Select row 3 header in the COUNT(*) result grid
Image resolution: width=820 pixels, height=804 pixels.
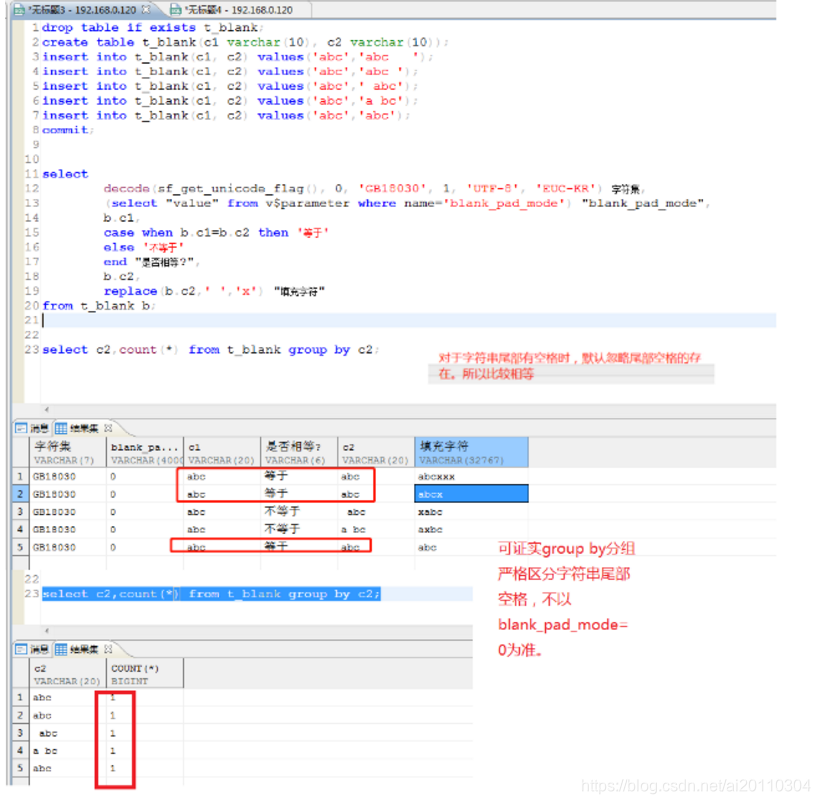[20, 733]
